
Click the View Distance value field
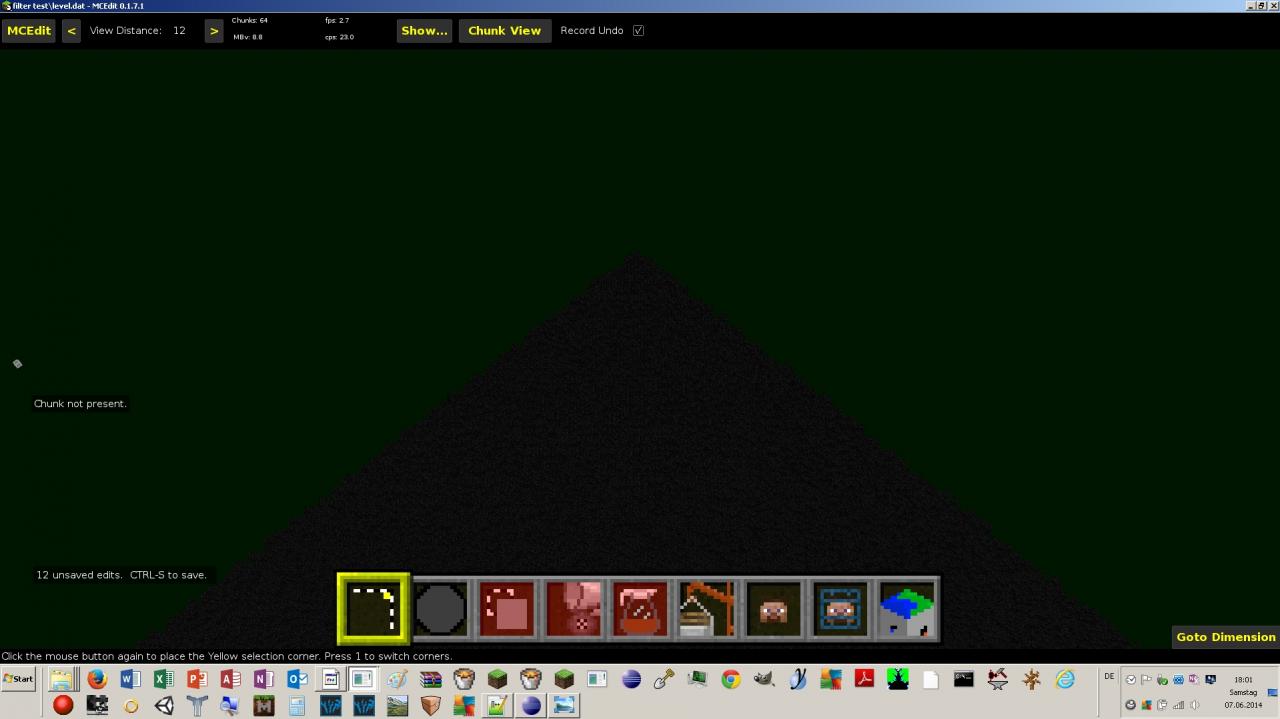click(x=179, y=30)
